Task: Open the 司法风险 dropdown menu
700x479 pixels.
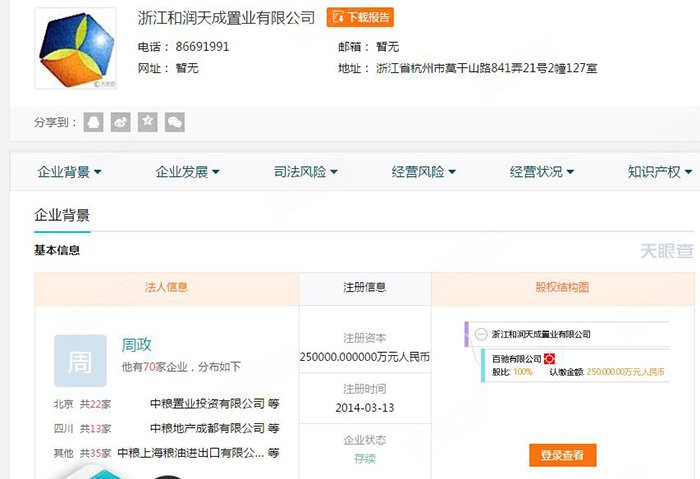Action: 305,171
